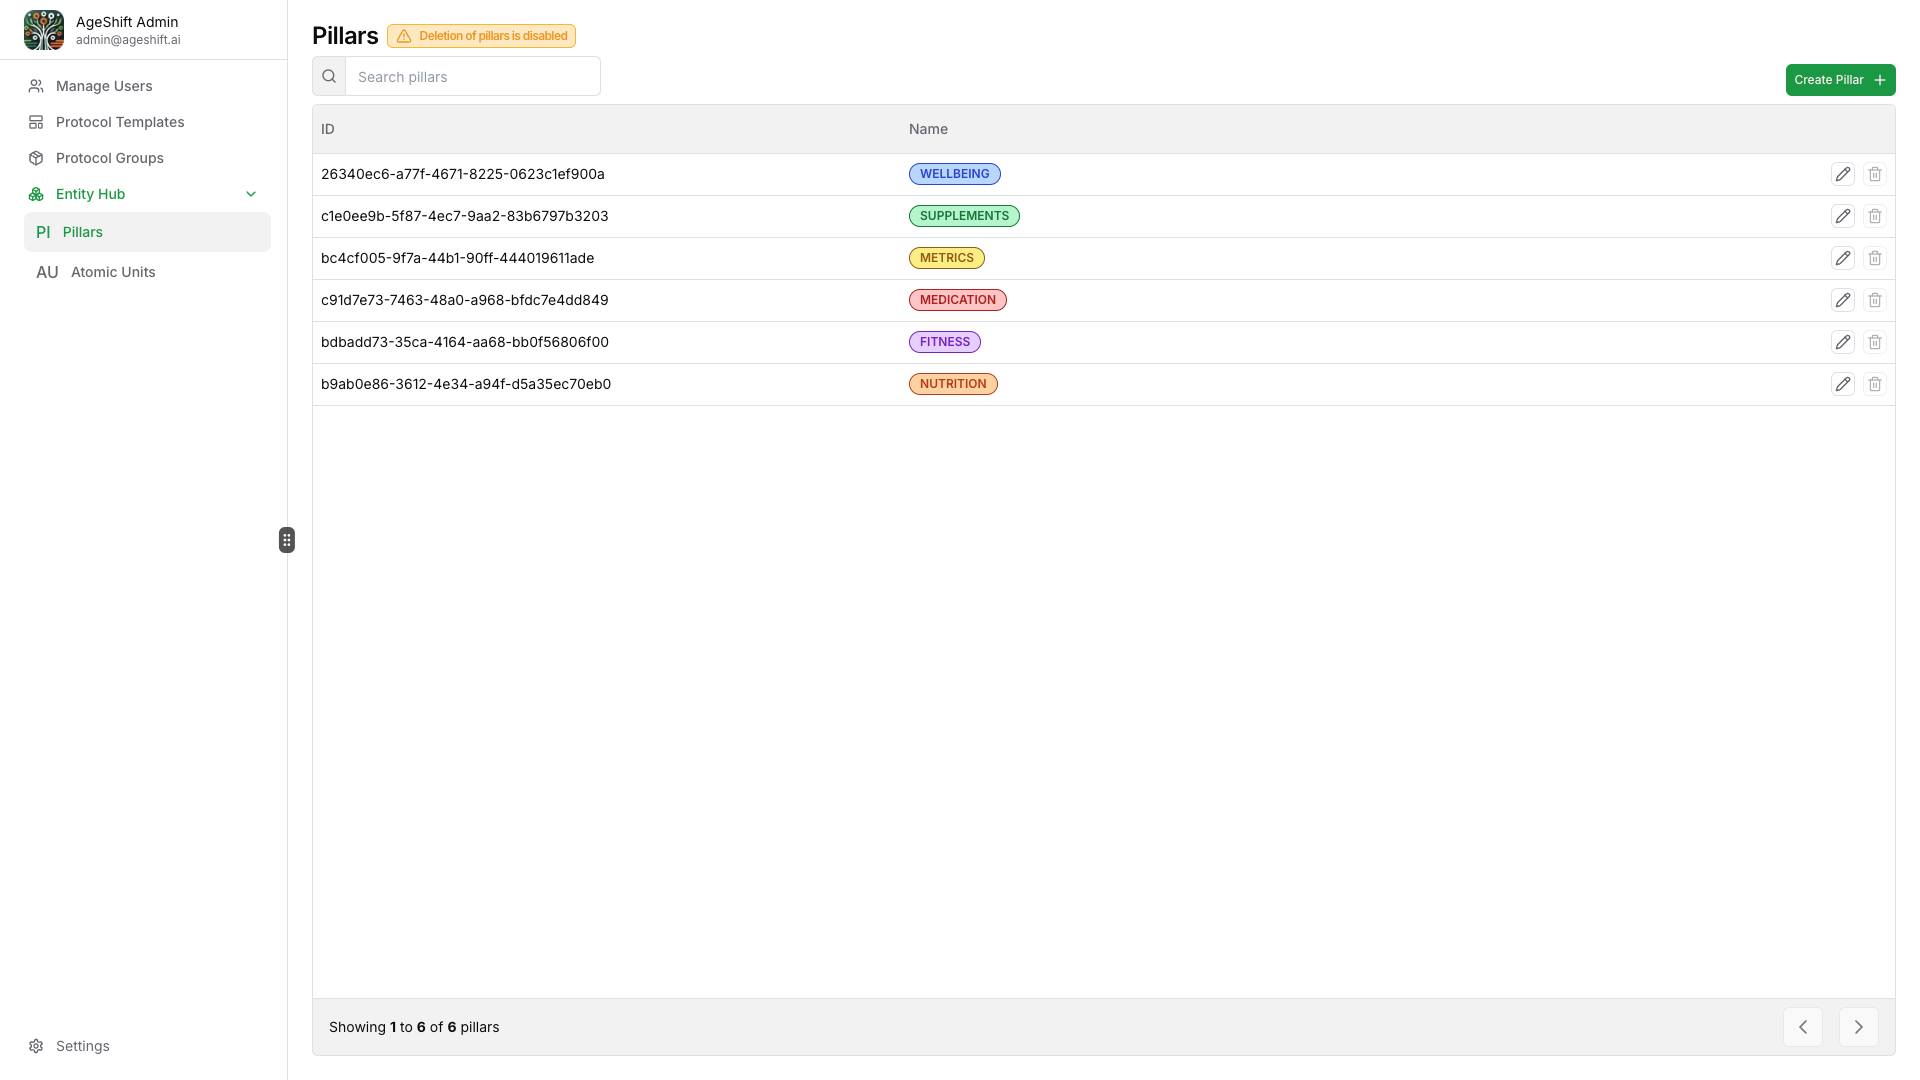Click the previous page arrow
The height and width of the screenshot is (1080, 1920).
(x=1803, y=1026)
